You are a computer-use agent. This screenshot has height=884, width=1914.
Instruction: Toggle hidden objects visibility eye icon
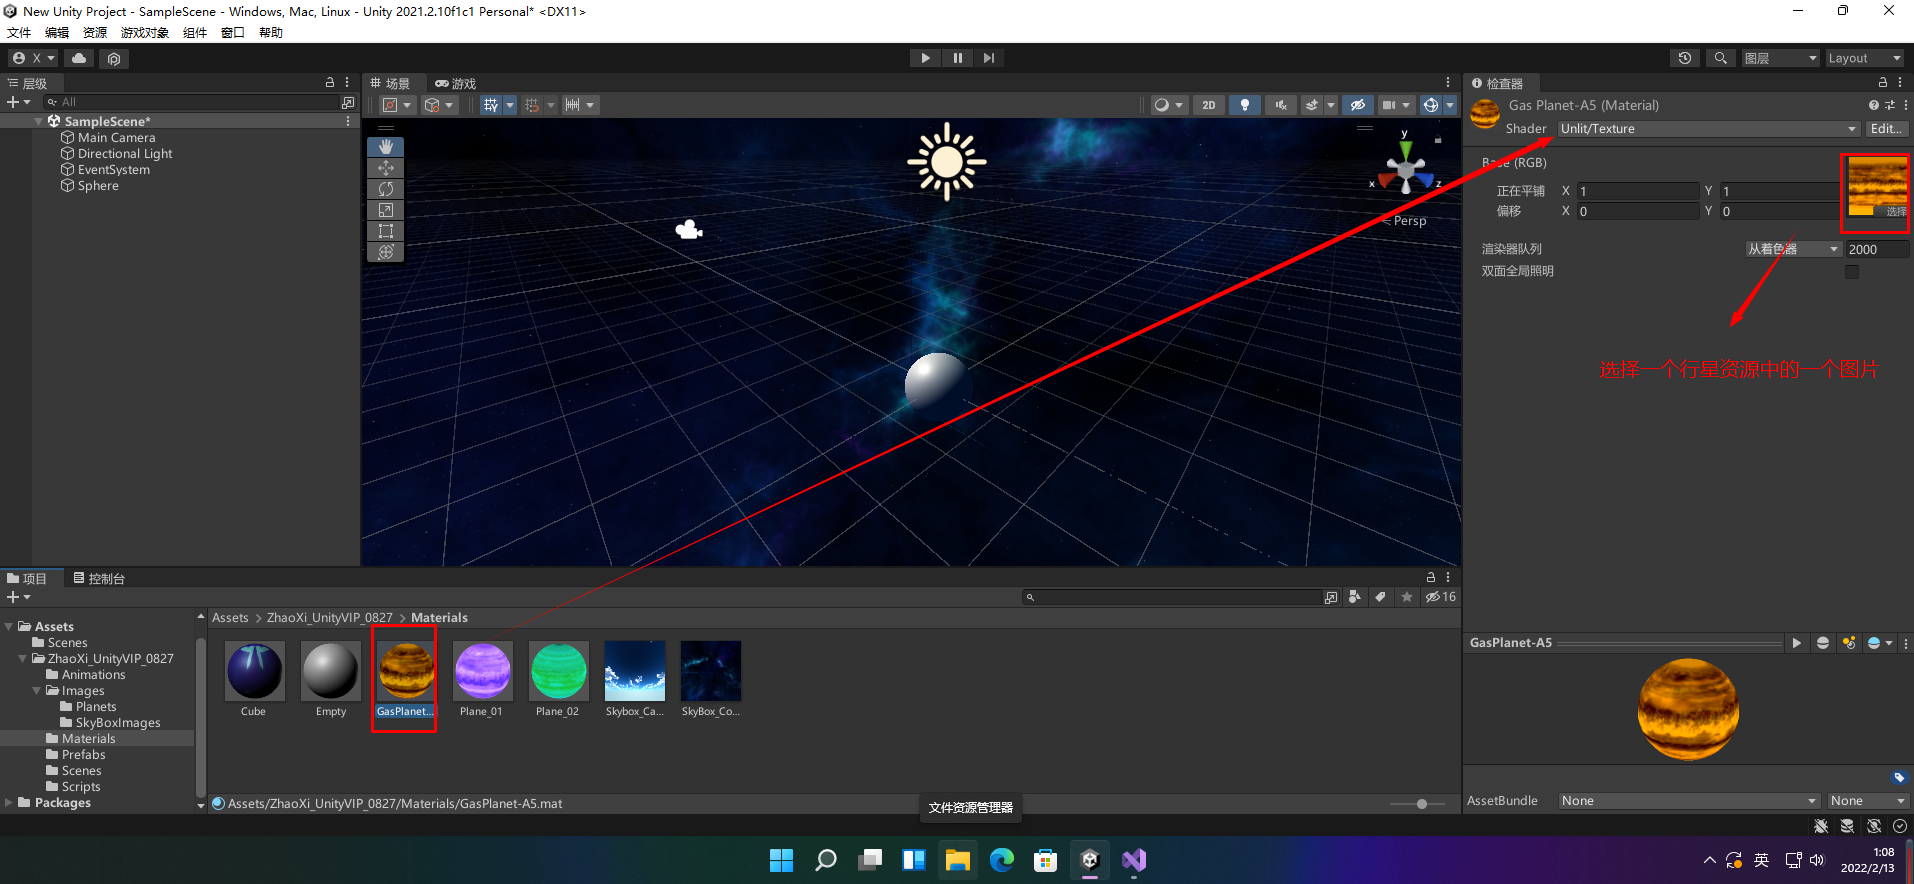point(1357,105)
